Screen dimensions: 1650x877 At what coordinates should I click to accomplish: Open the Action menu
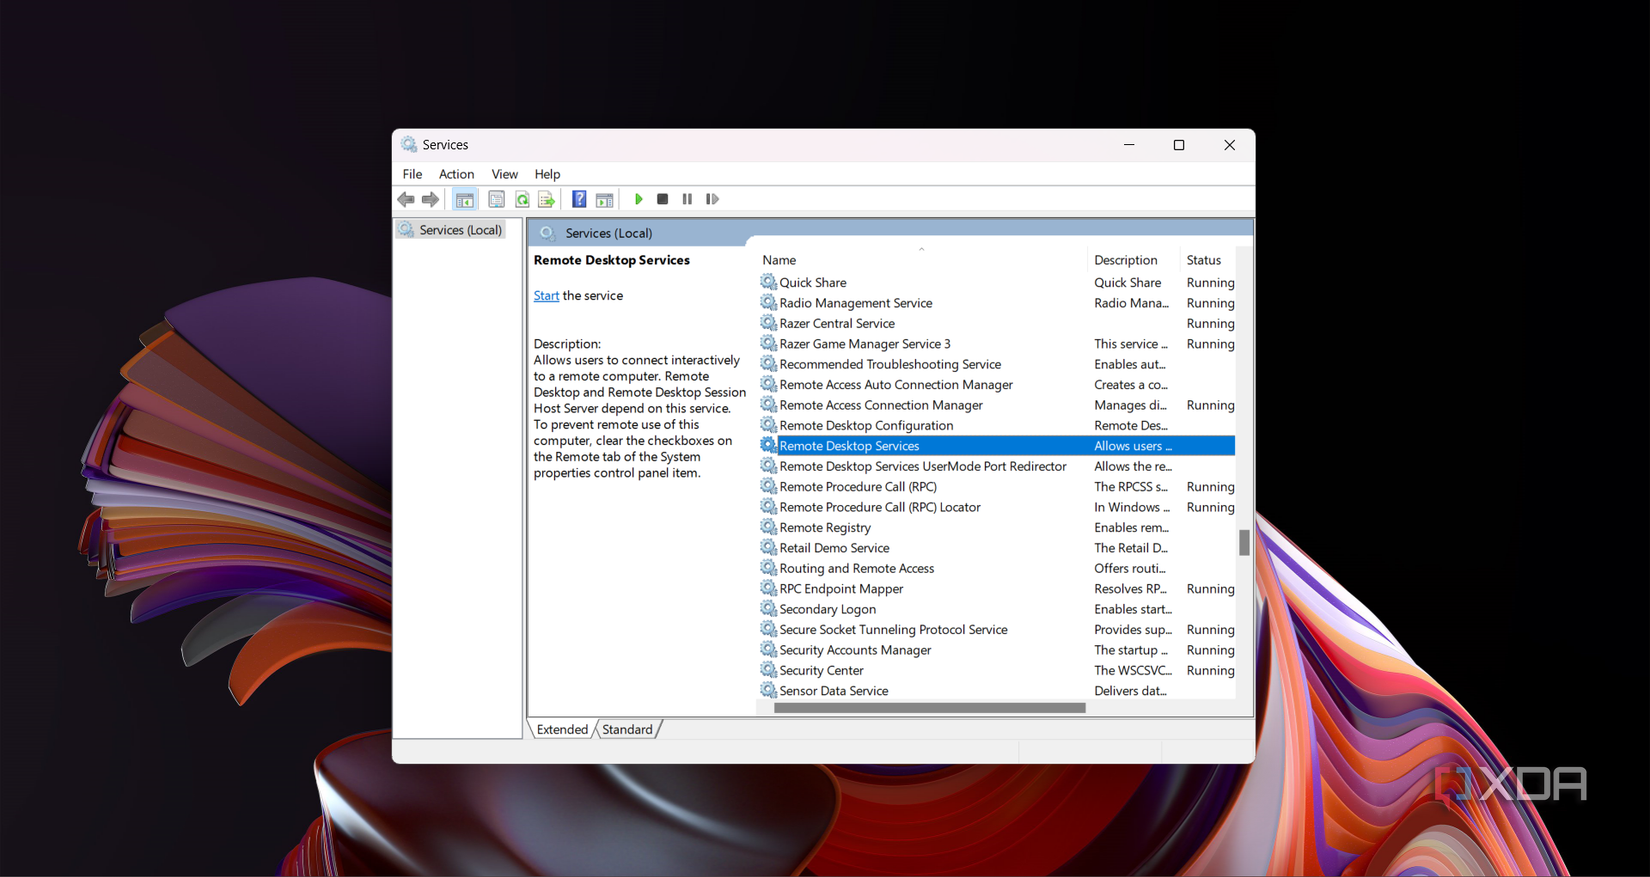tap(456, 174)
